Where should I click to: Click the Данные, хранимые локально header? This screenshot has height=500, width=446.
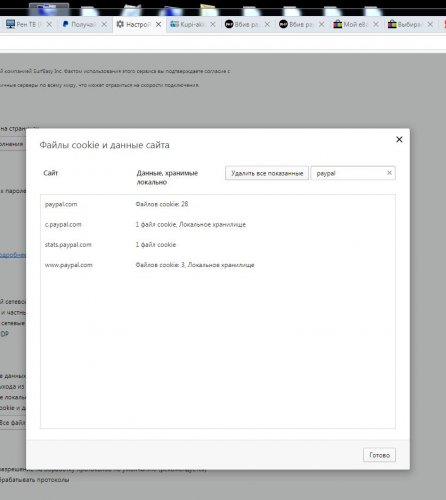pos(167,177)
